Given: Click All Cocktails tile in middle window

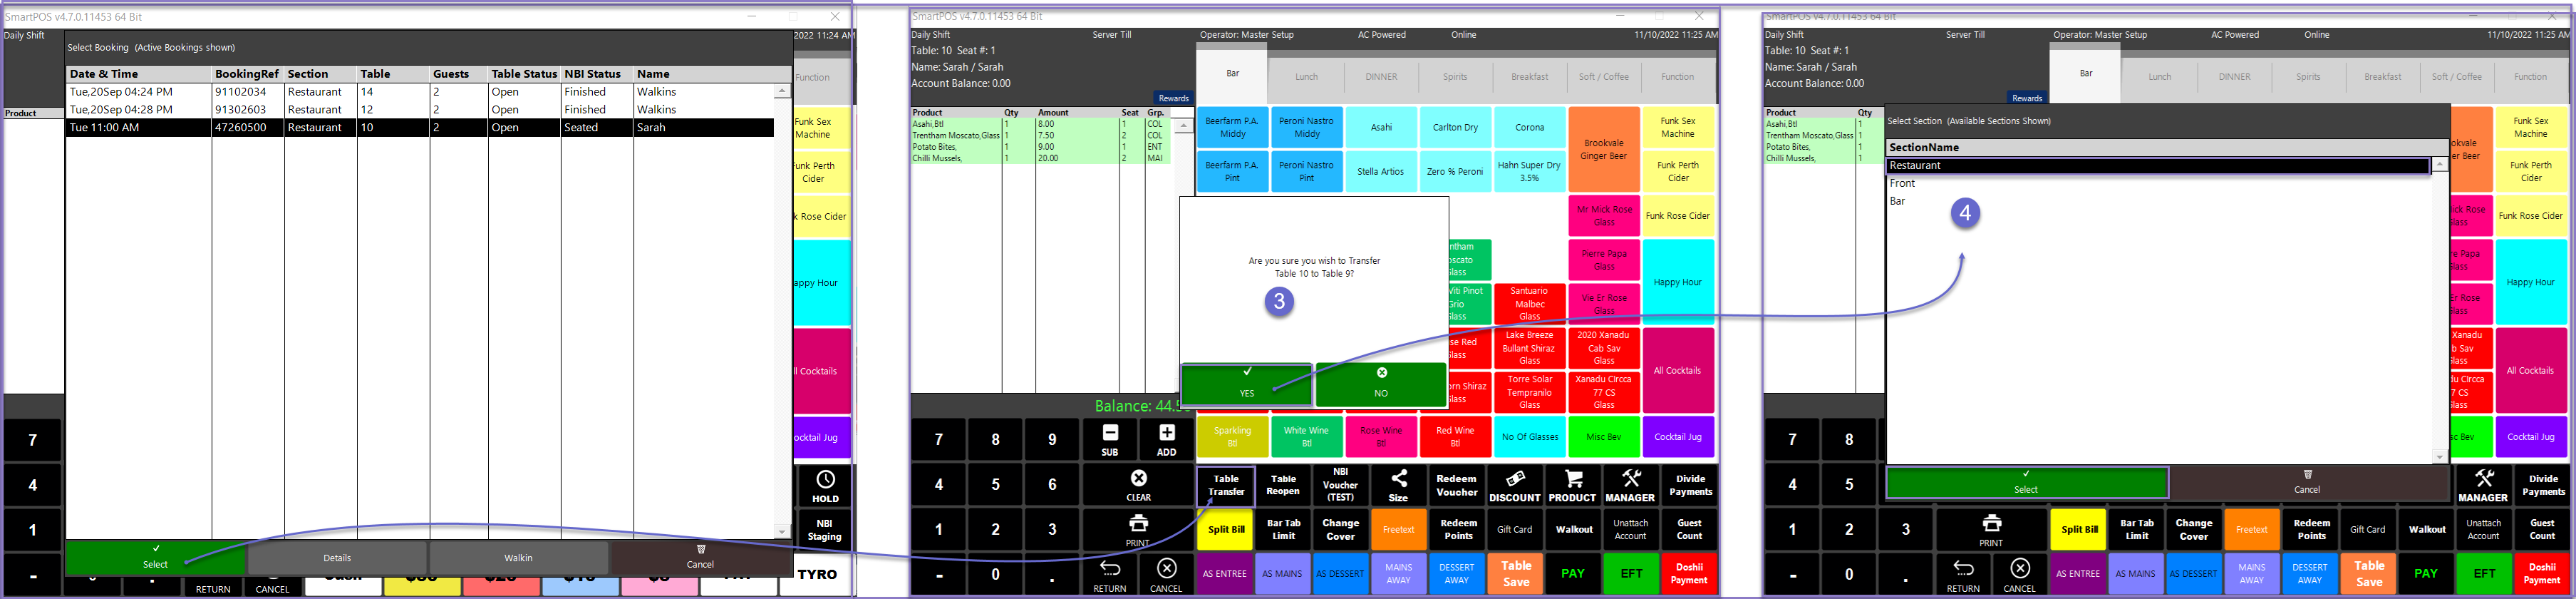Looking at the screenshot, I should tap(1678, 371).
